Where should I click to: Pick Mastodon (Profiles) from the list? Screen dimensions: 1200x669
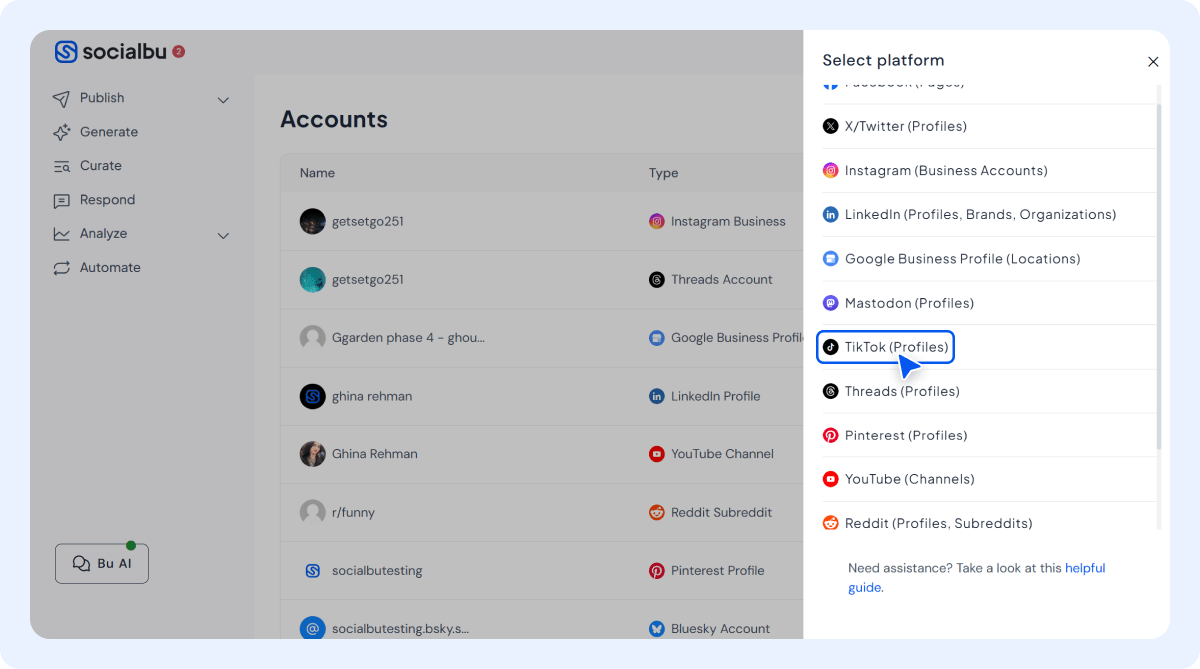coord(909,303)
